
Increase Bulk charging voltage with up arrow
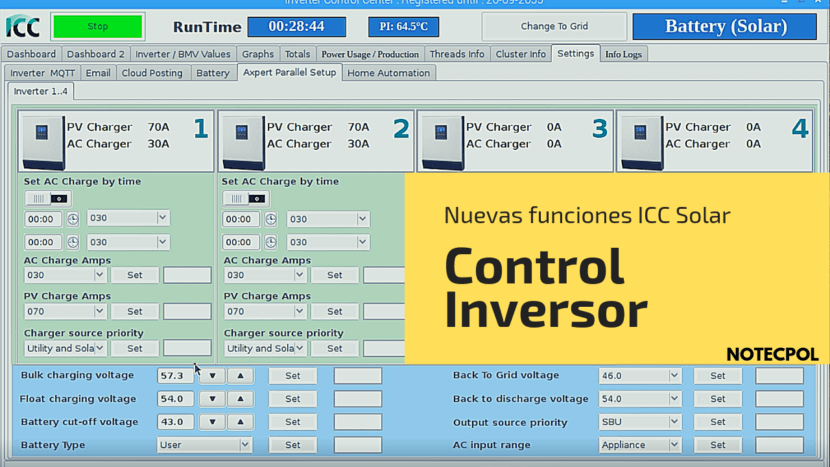[240, 376]
